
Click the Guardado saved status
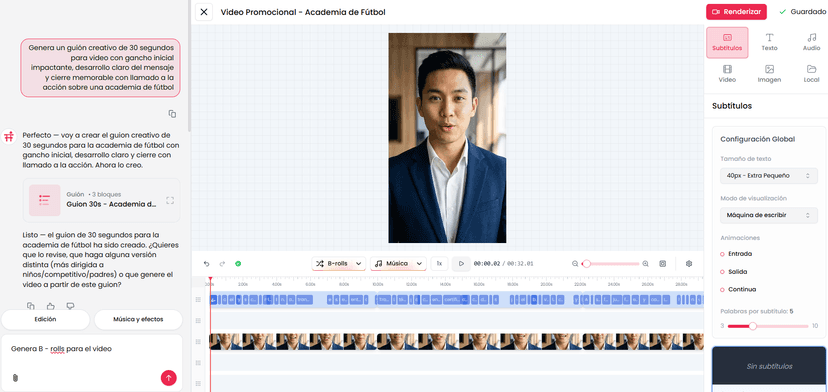pos(802,12)
